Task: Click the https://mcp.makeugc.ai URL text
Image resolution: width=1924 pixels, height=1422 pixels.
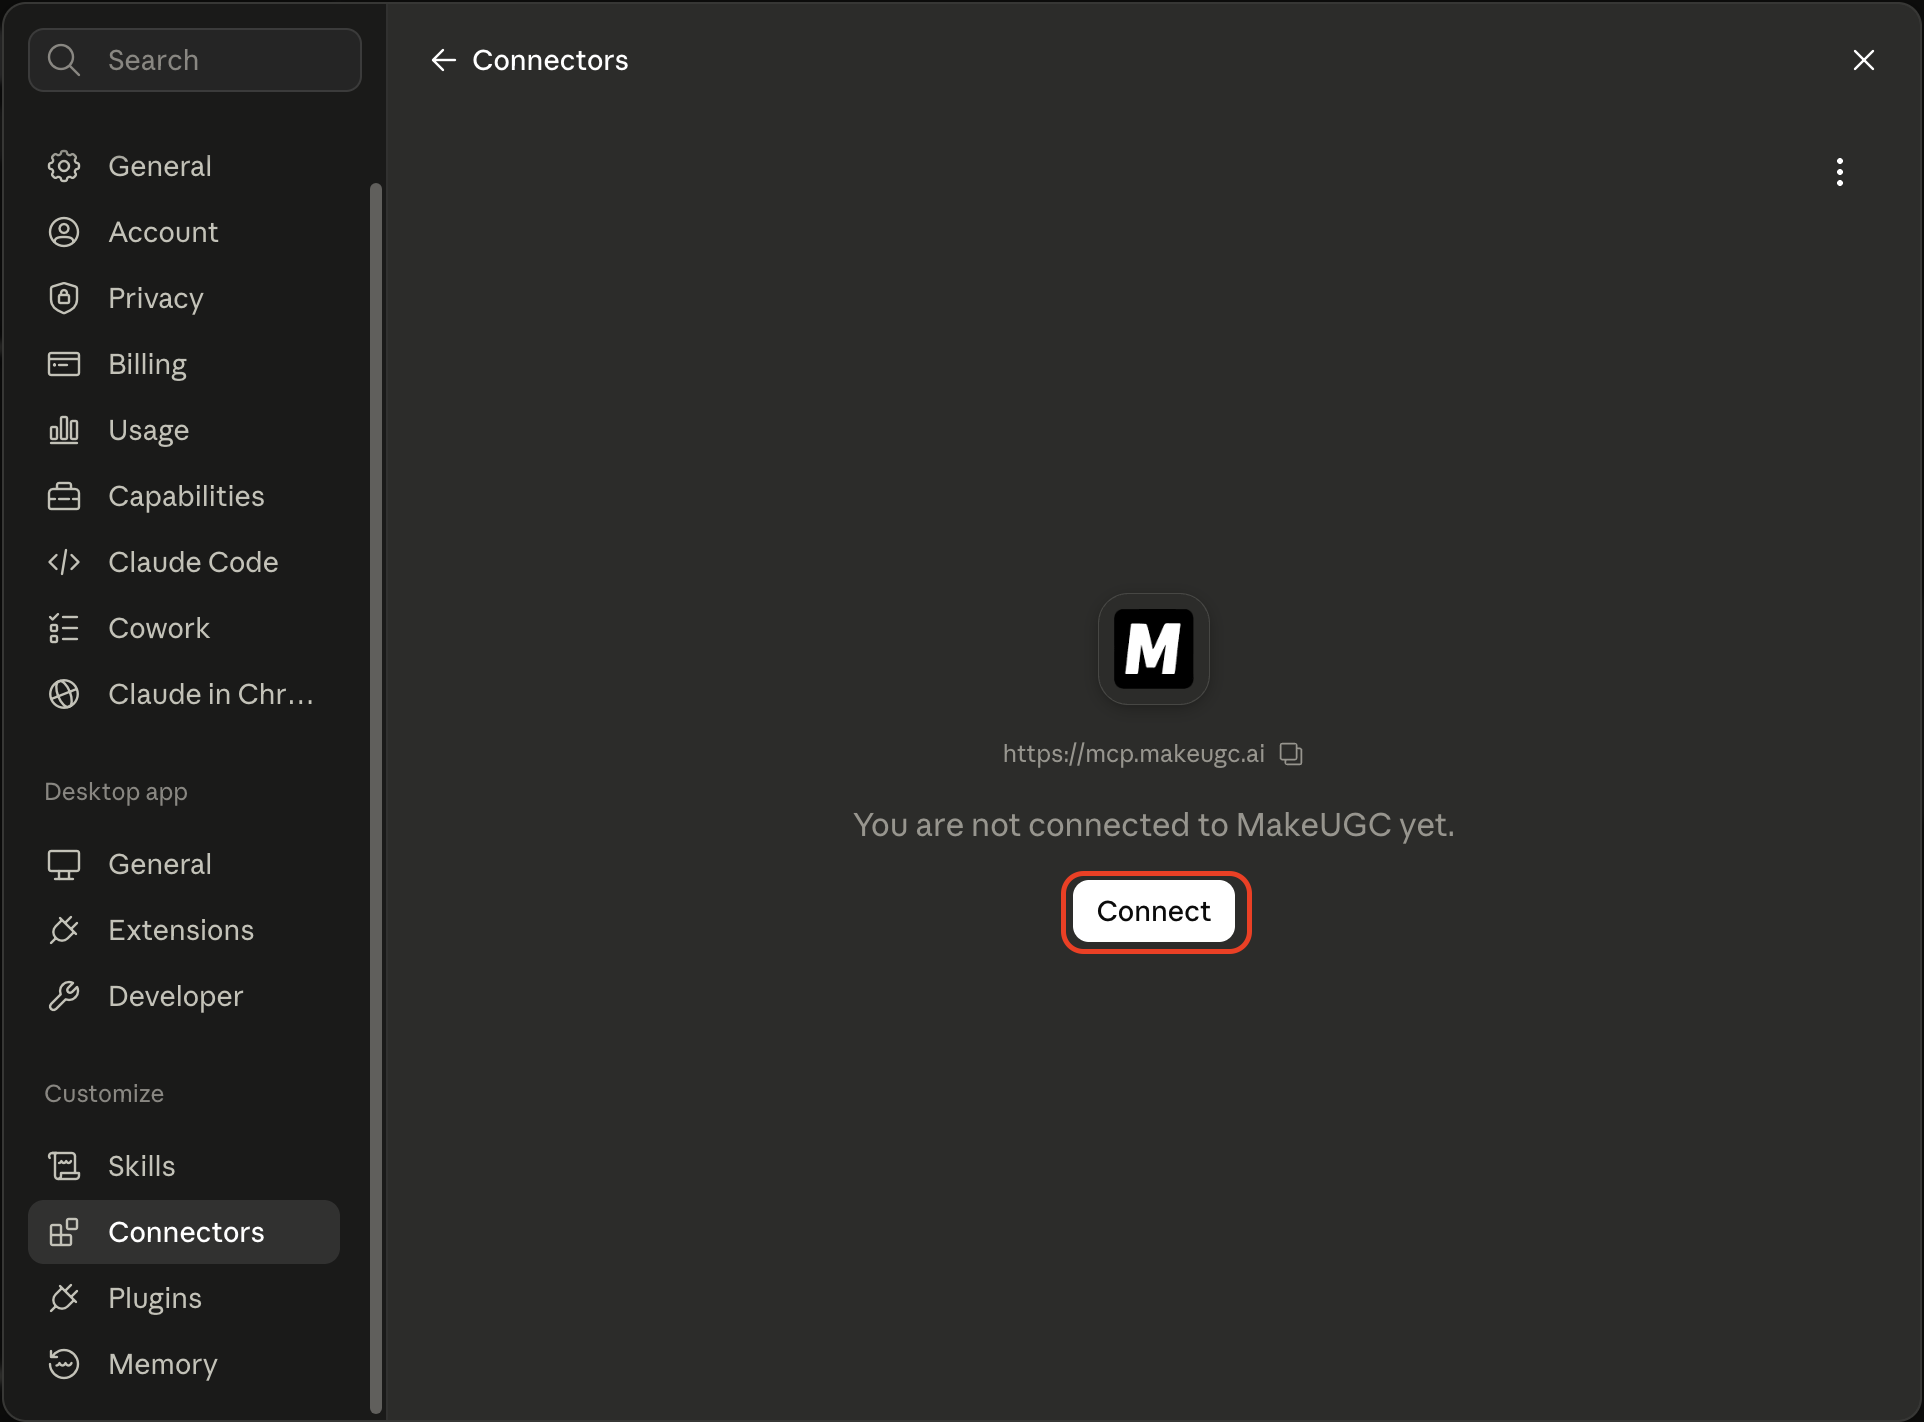Action: (x=1134, y=754)
